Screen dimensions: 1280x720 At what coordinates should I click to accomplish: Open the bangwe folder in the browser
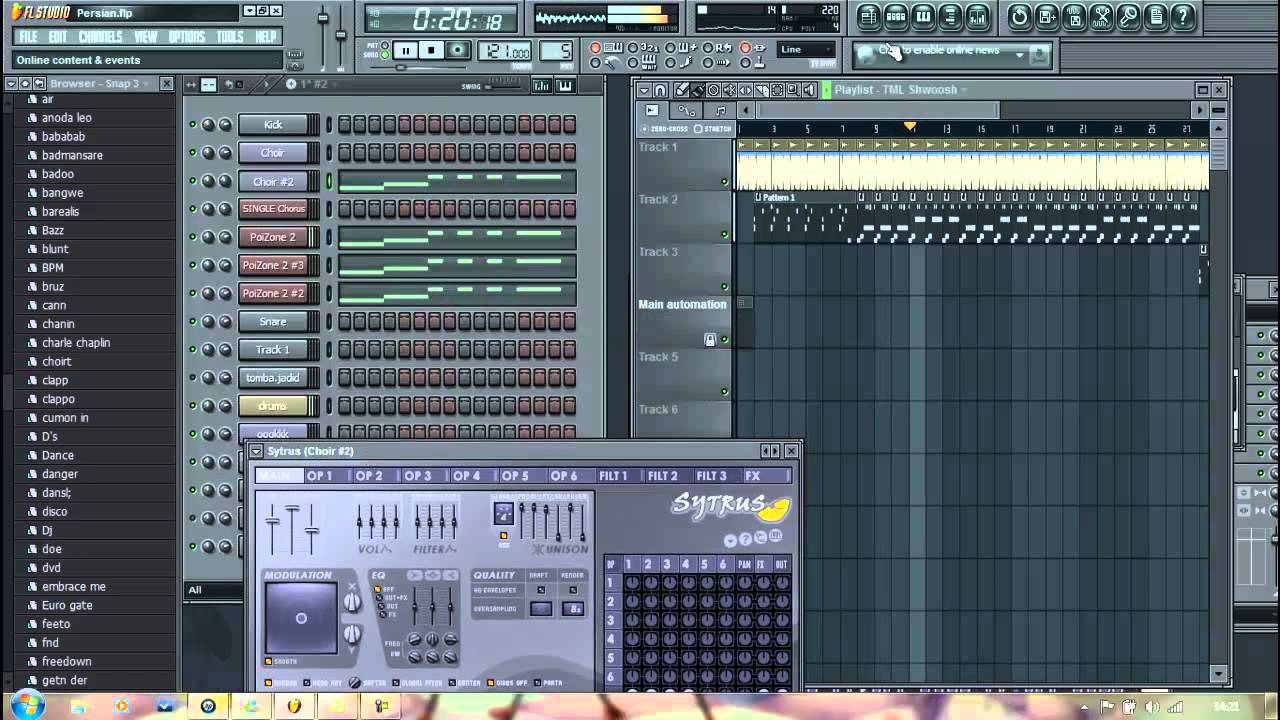62,193
